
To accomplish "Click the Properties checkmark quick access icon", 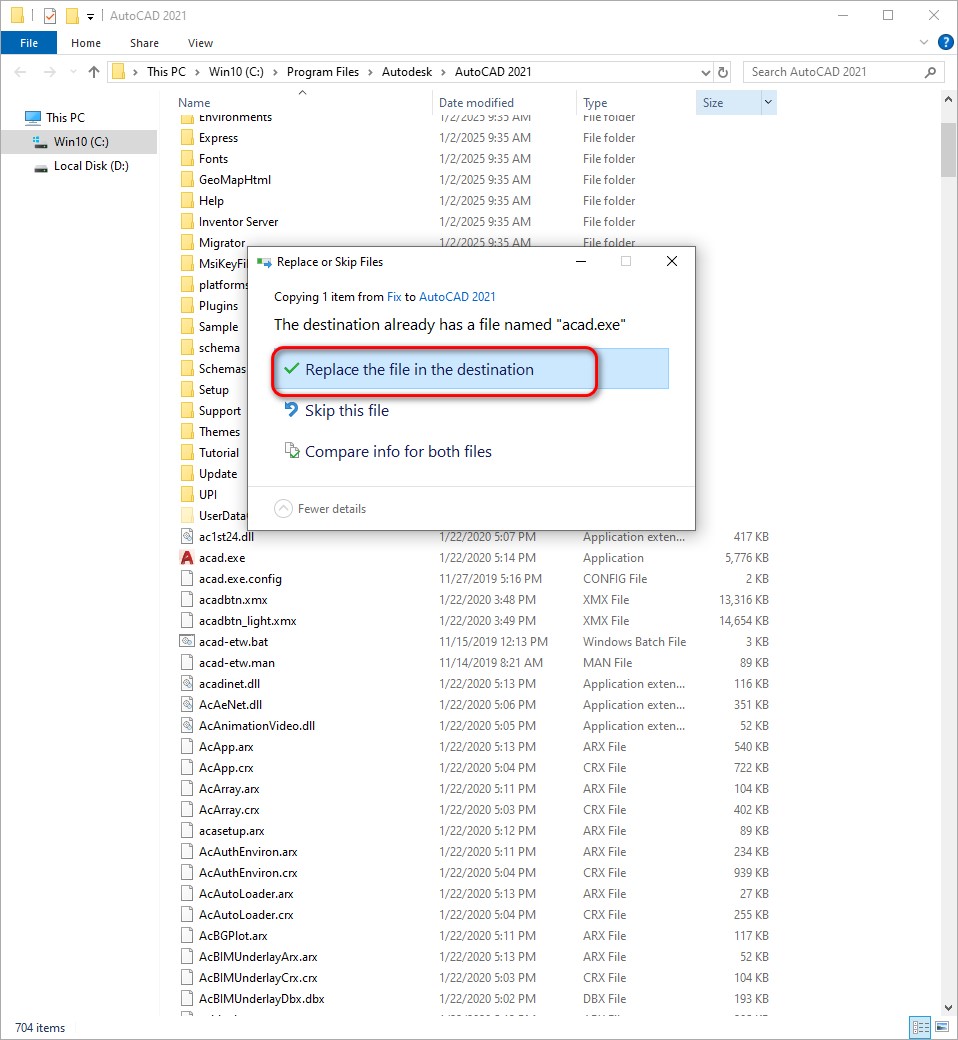I will [50, 15].
